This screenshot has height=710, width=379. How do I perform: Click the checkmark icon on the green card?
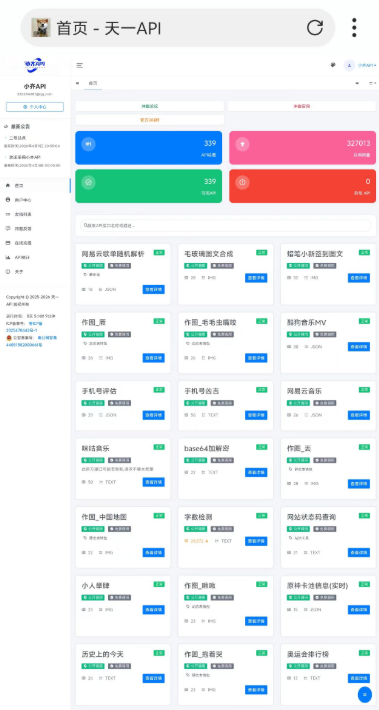tap(88, 182)
